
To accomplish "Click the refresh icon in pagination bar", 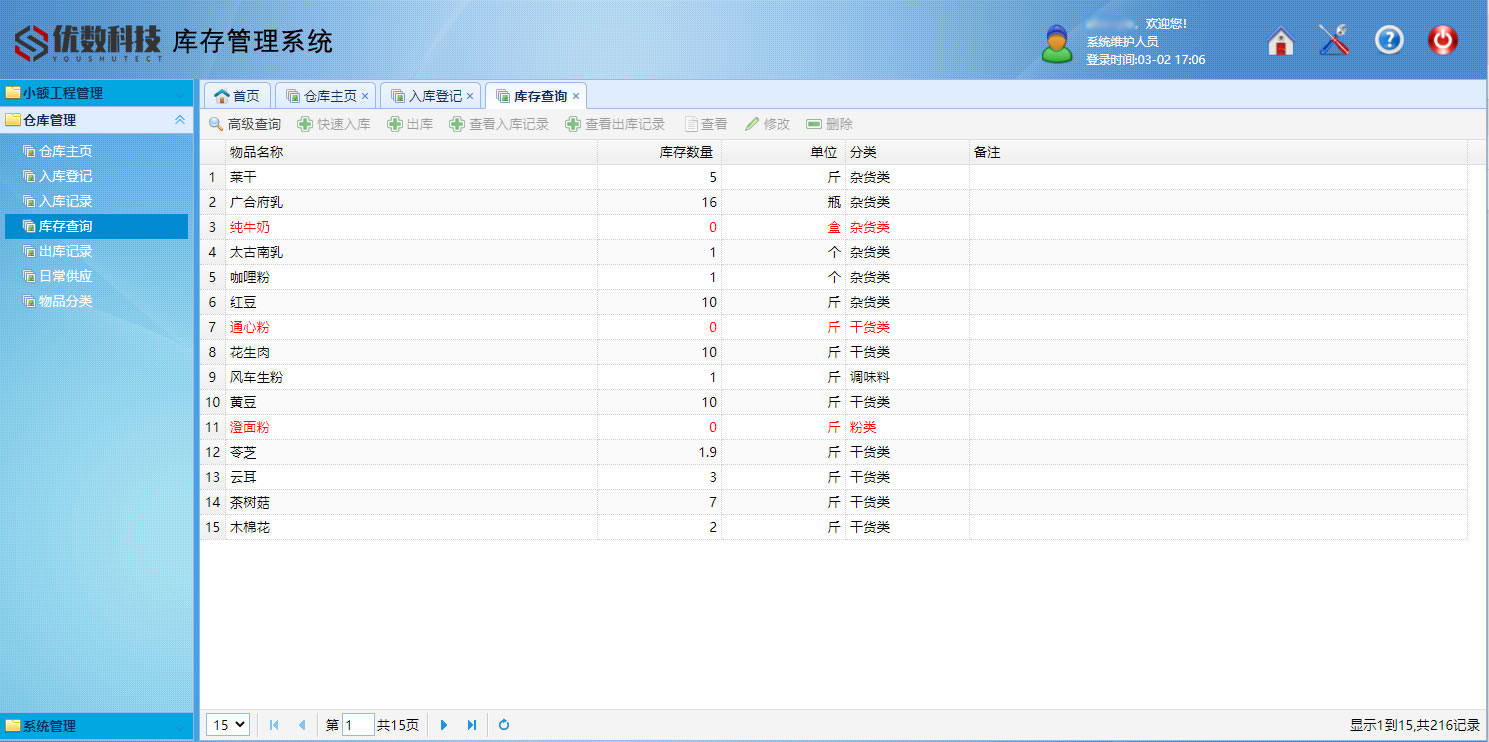I will (504, 725).
